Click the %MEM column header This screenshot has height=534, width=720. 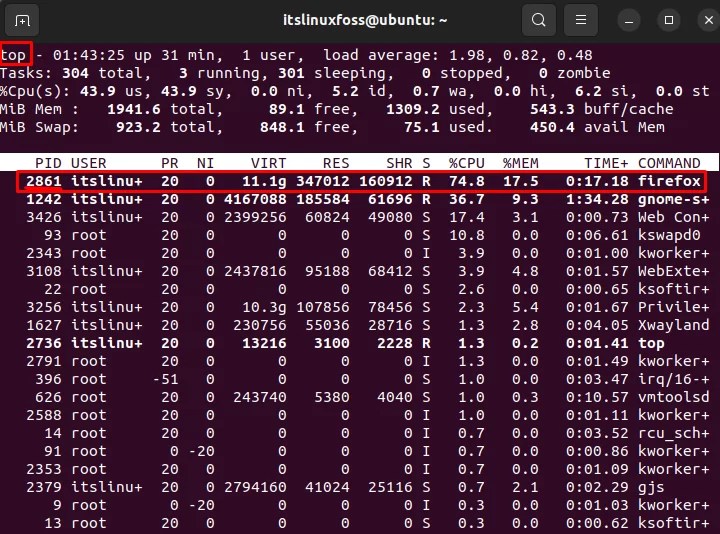[520, 163]
